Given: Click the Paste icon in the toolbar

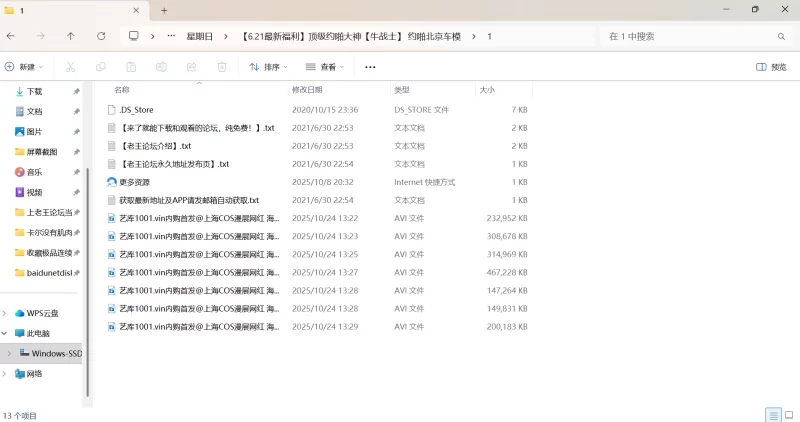Looking at the screenshot, I should 131,67.
